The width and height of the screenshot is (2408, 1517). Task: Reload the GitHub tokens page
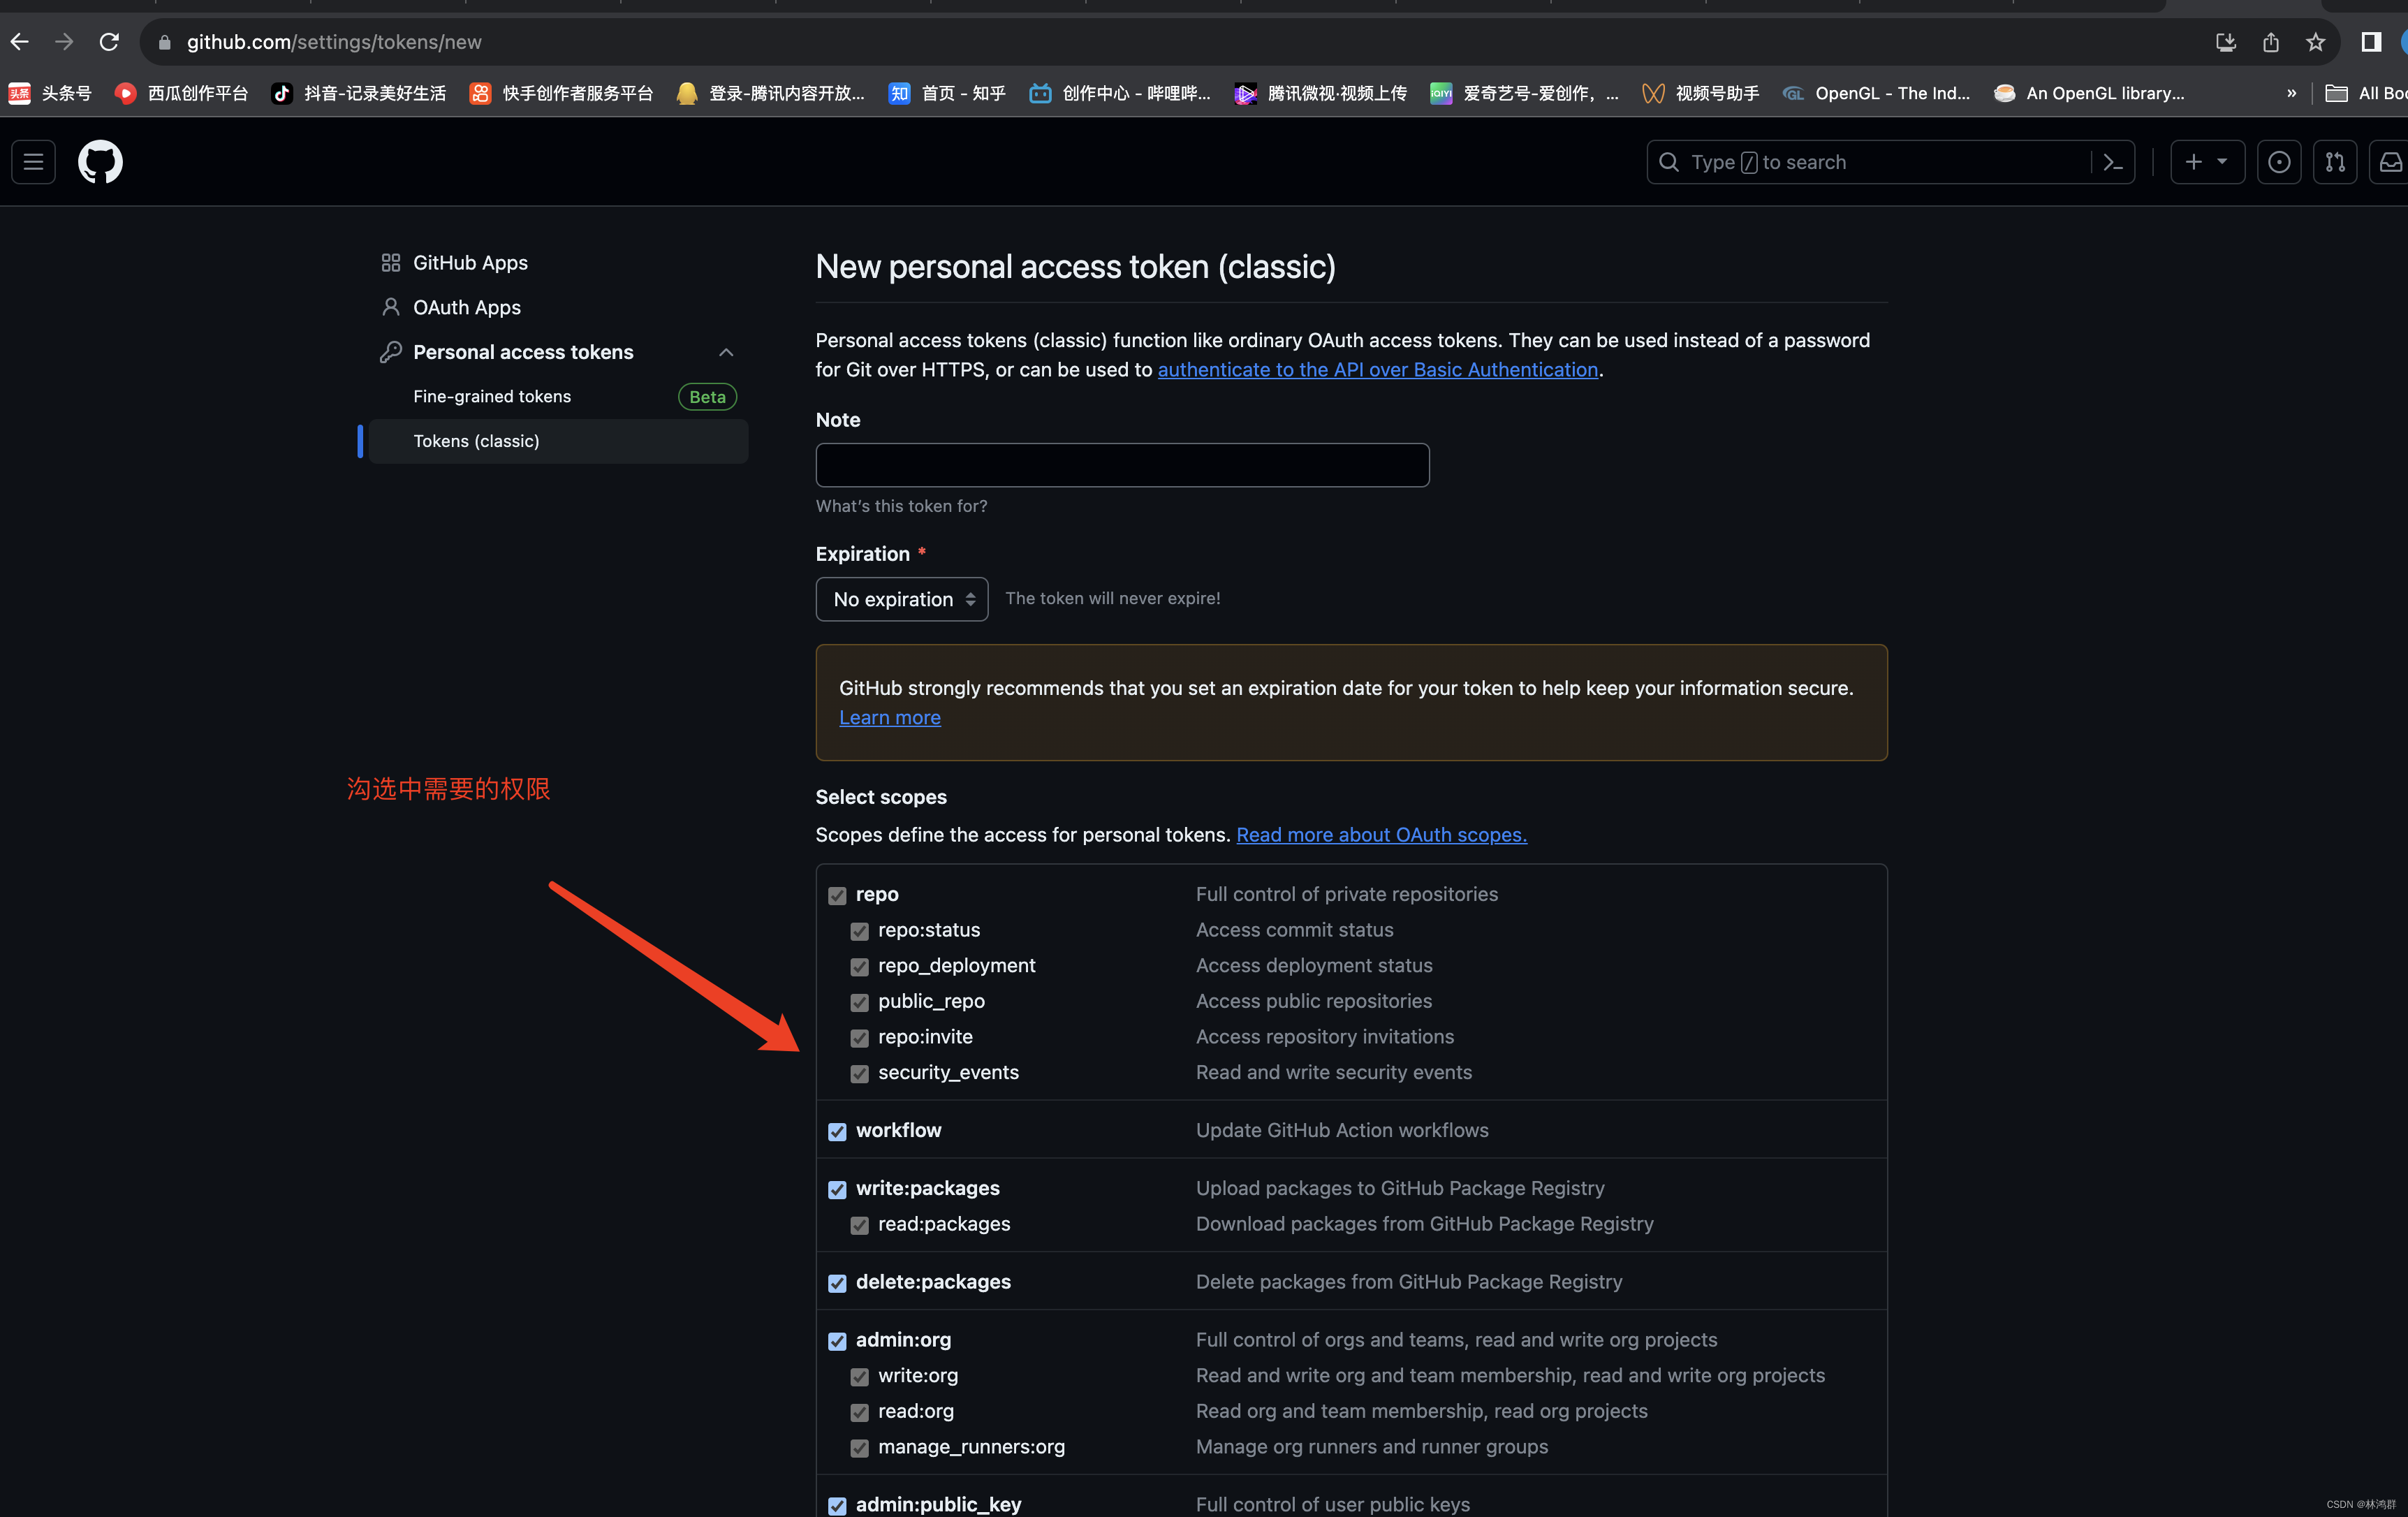coord(109,42)
